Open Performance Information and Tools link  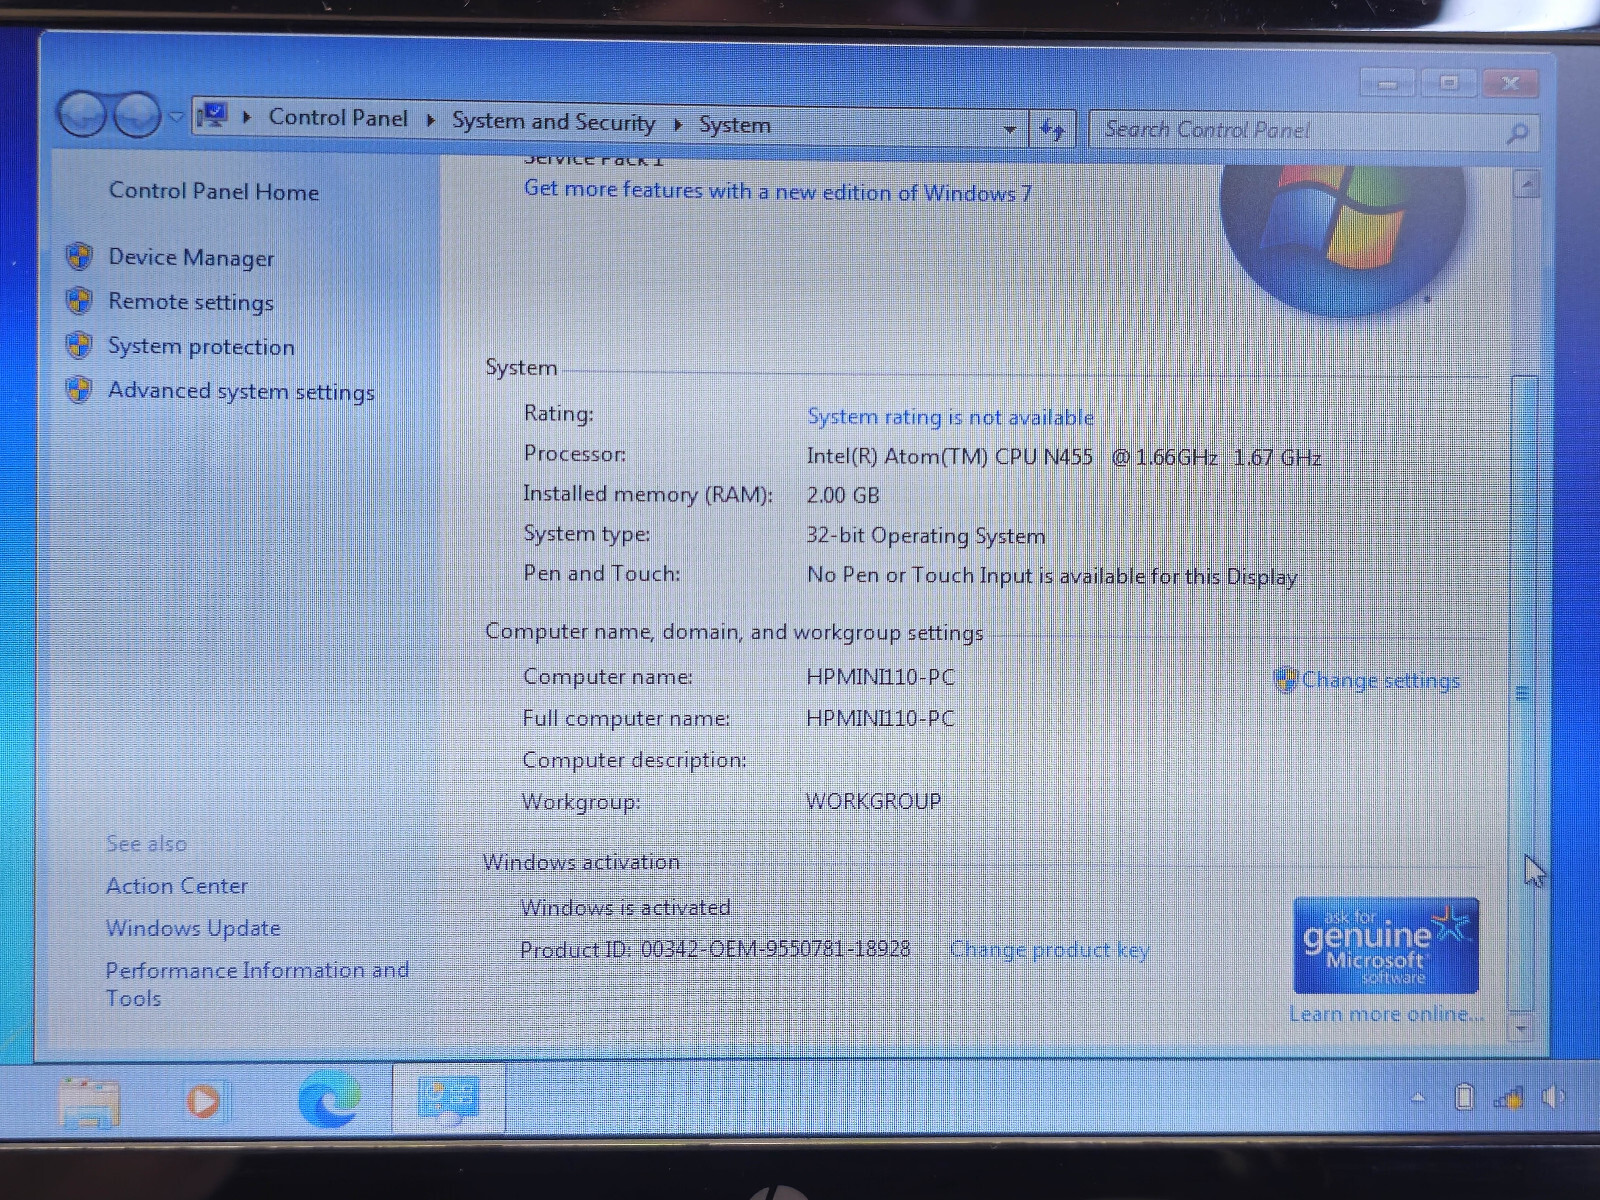pyautogui.click(x=257, y=984)
